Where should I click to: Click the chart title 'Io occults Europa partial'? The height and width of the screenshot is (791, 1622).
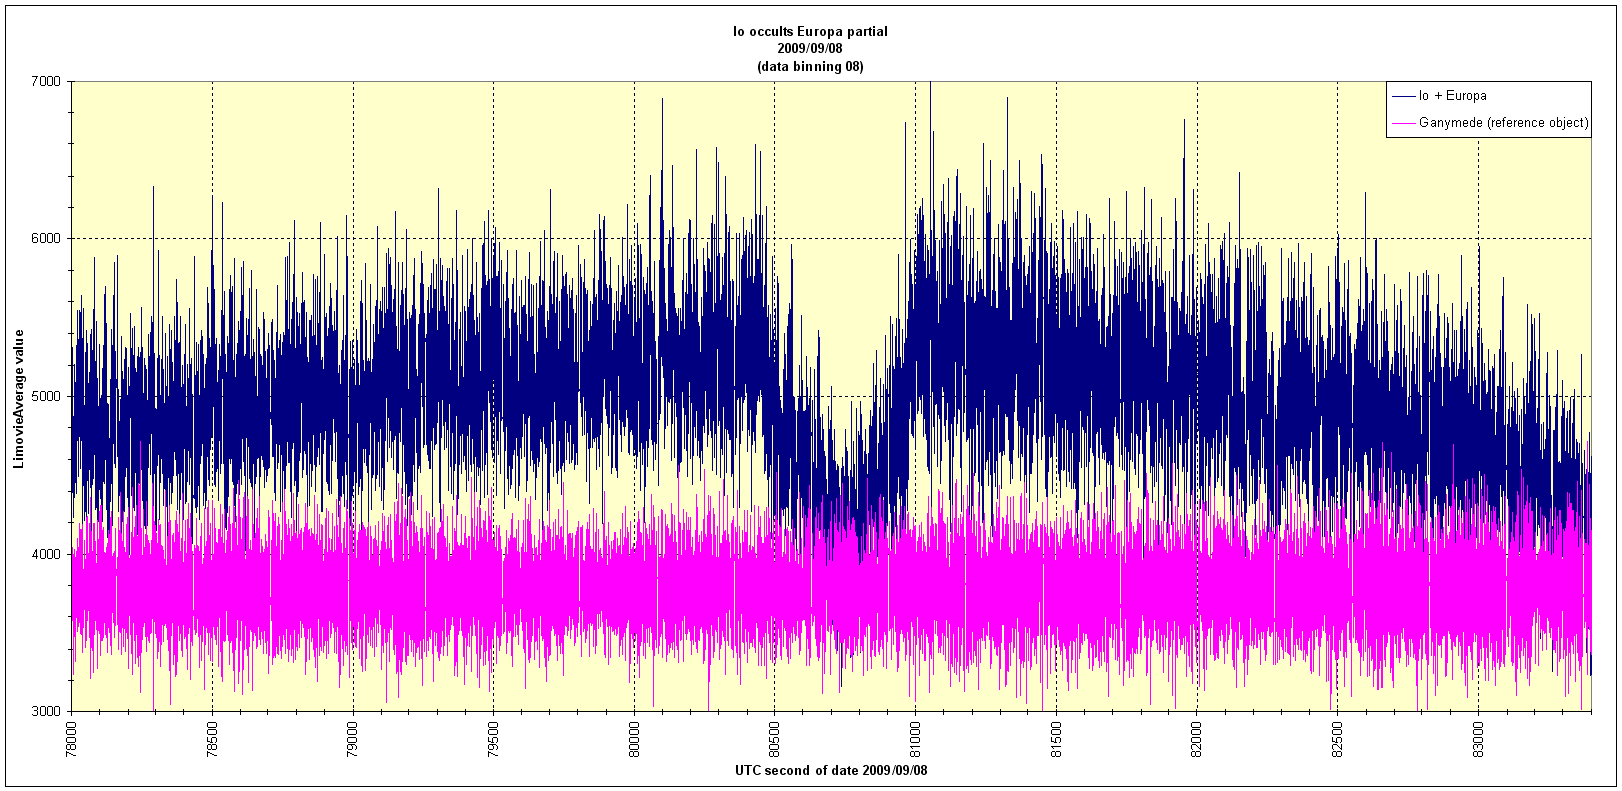point(810,31)
